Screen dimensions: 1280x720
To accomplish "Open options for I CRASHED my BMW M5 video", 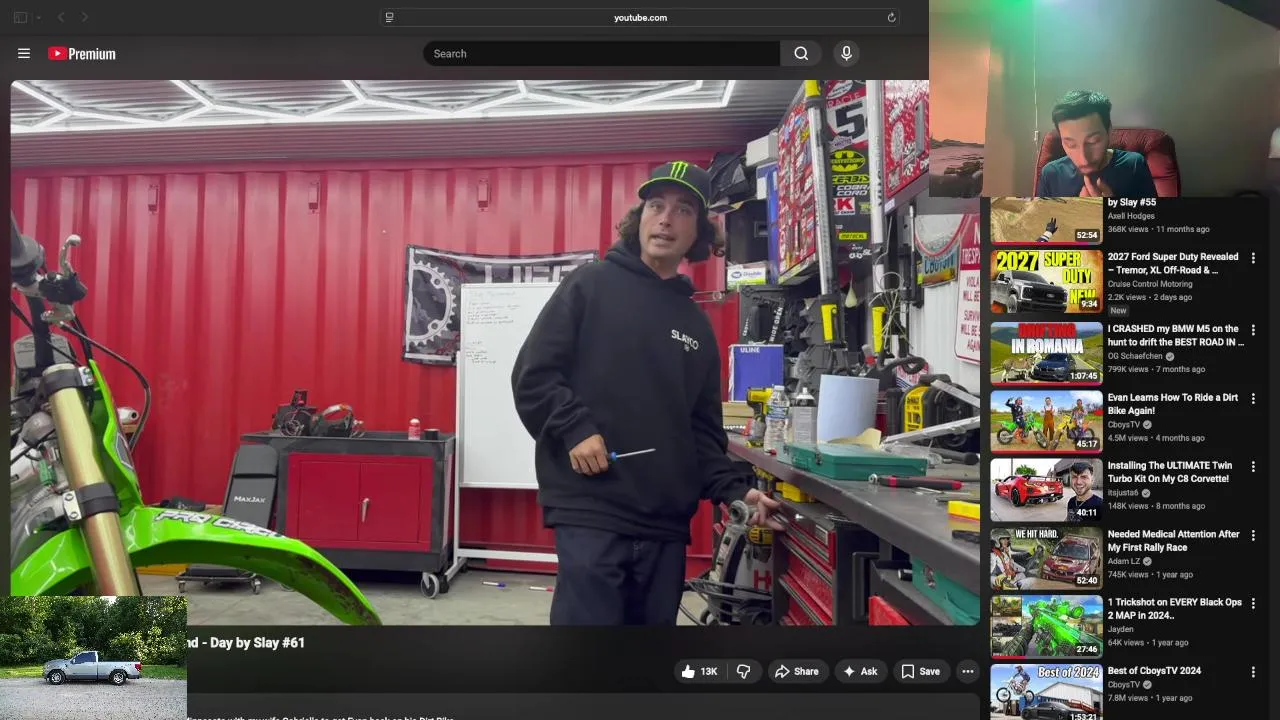I will click(1253, 330).
